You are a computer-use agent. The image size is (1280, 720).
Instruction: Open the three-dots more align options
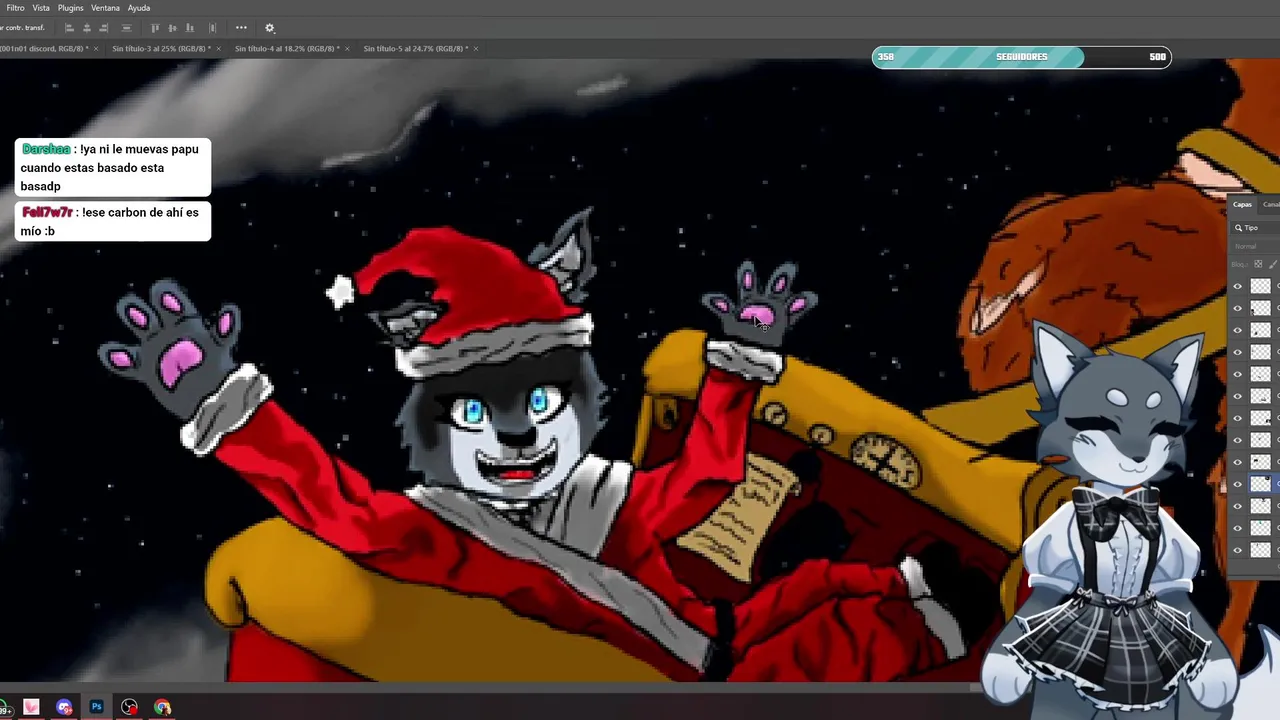click(241, 28)
